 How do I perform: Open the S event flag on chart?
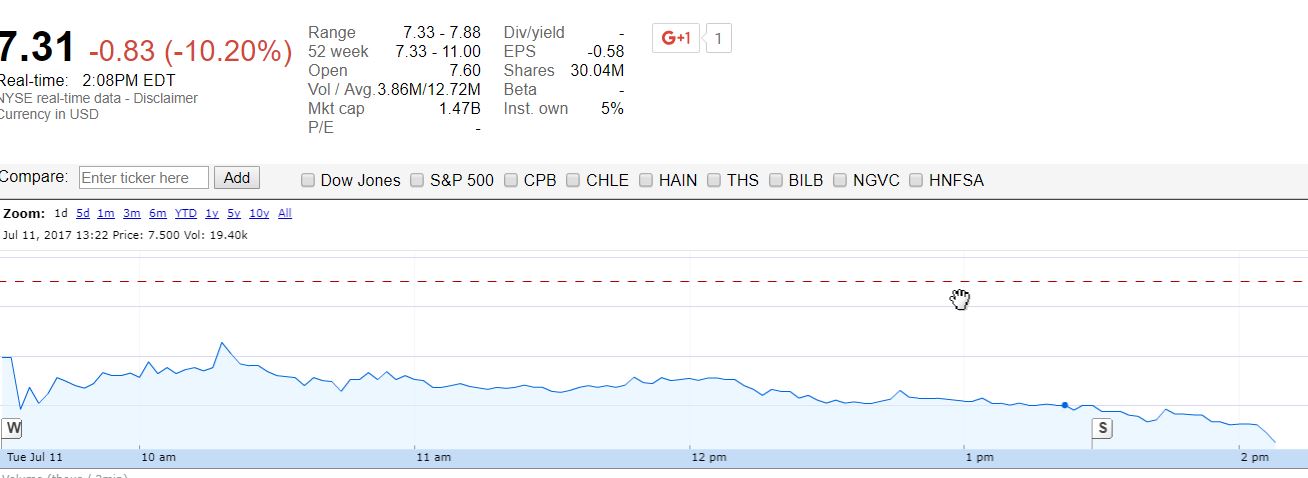(1102, 428)
